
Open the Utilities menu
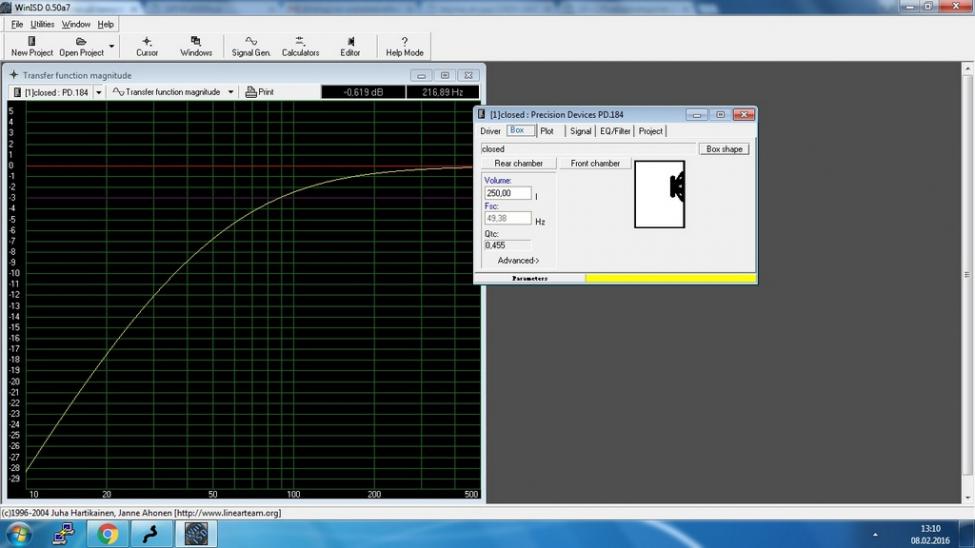click(x=42, y=24)
